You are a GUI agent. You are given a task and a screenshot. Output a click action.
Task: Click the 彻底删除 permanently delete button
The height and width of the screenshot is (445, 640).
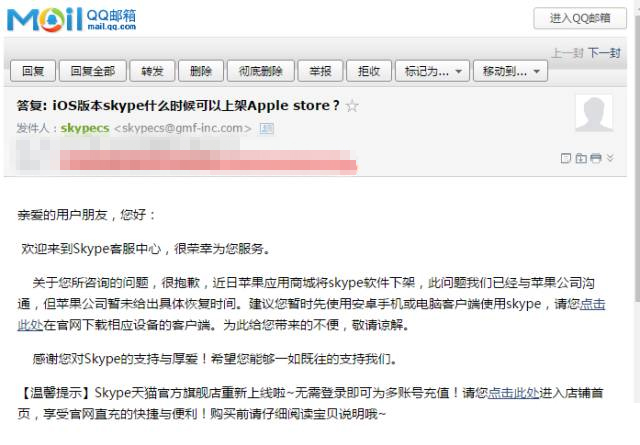point(260,71)
